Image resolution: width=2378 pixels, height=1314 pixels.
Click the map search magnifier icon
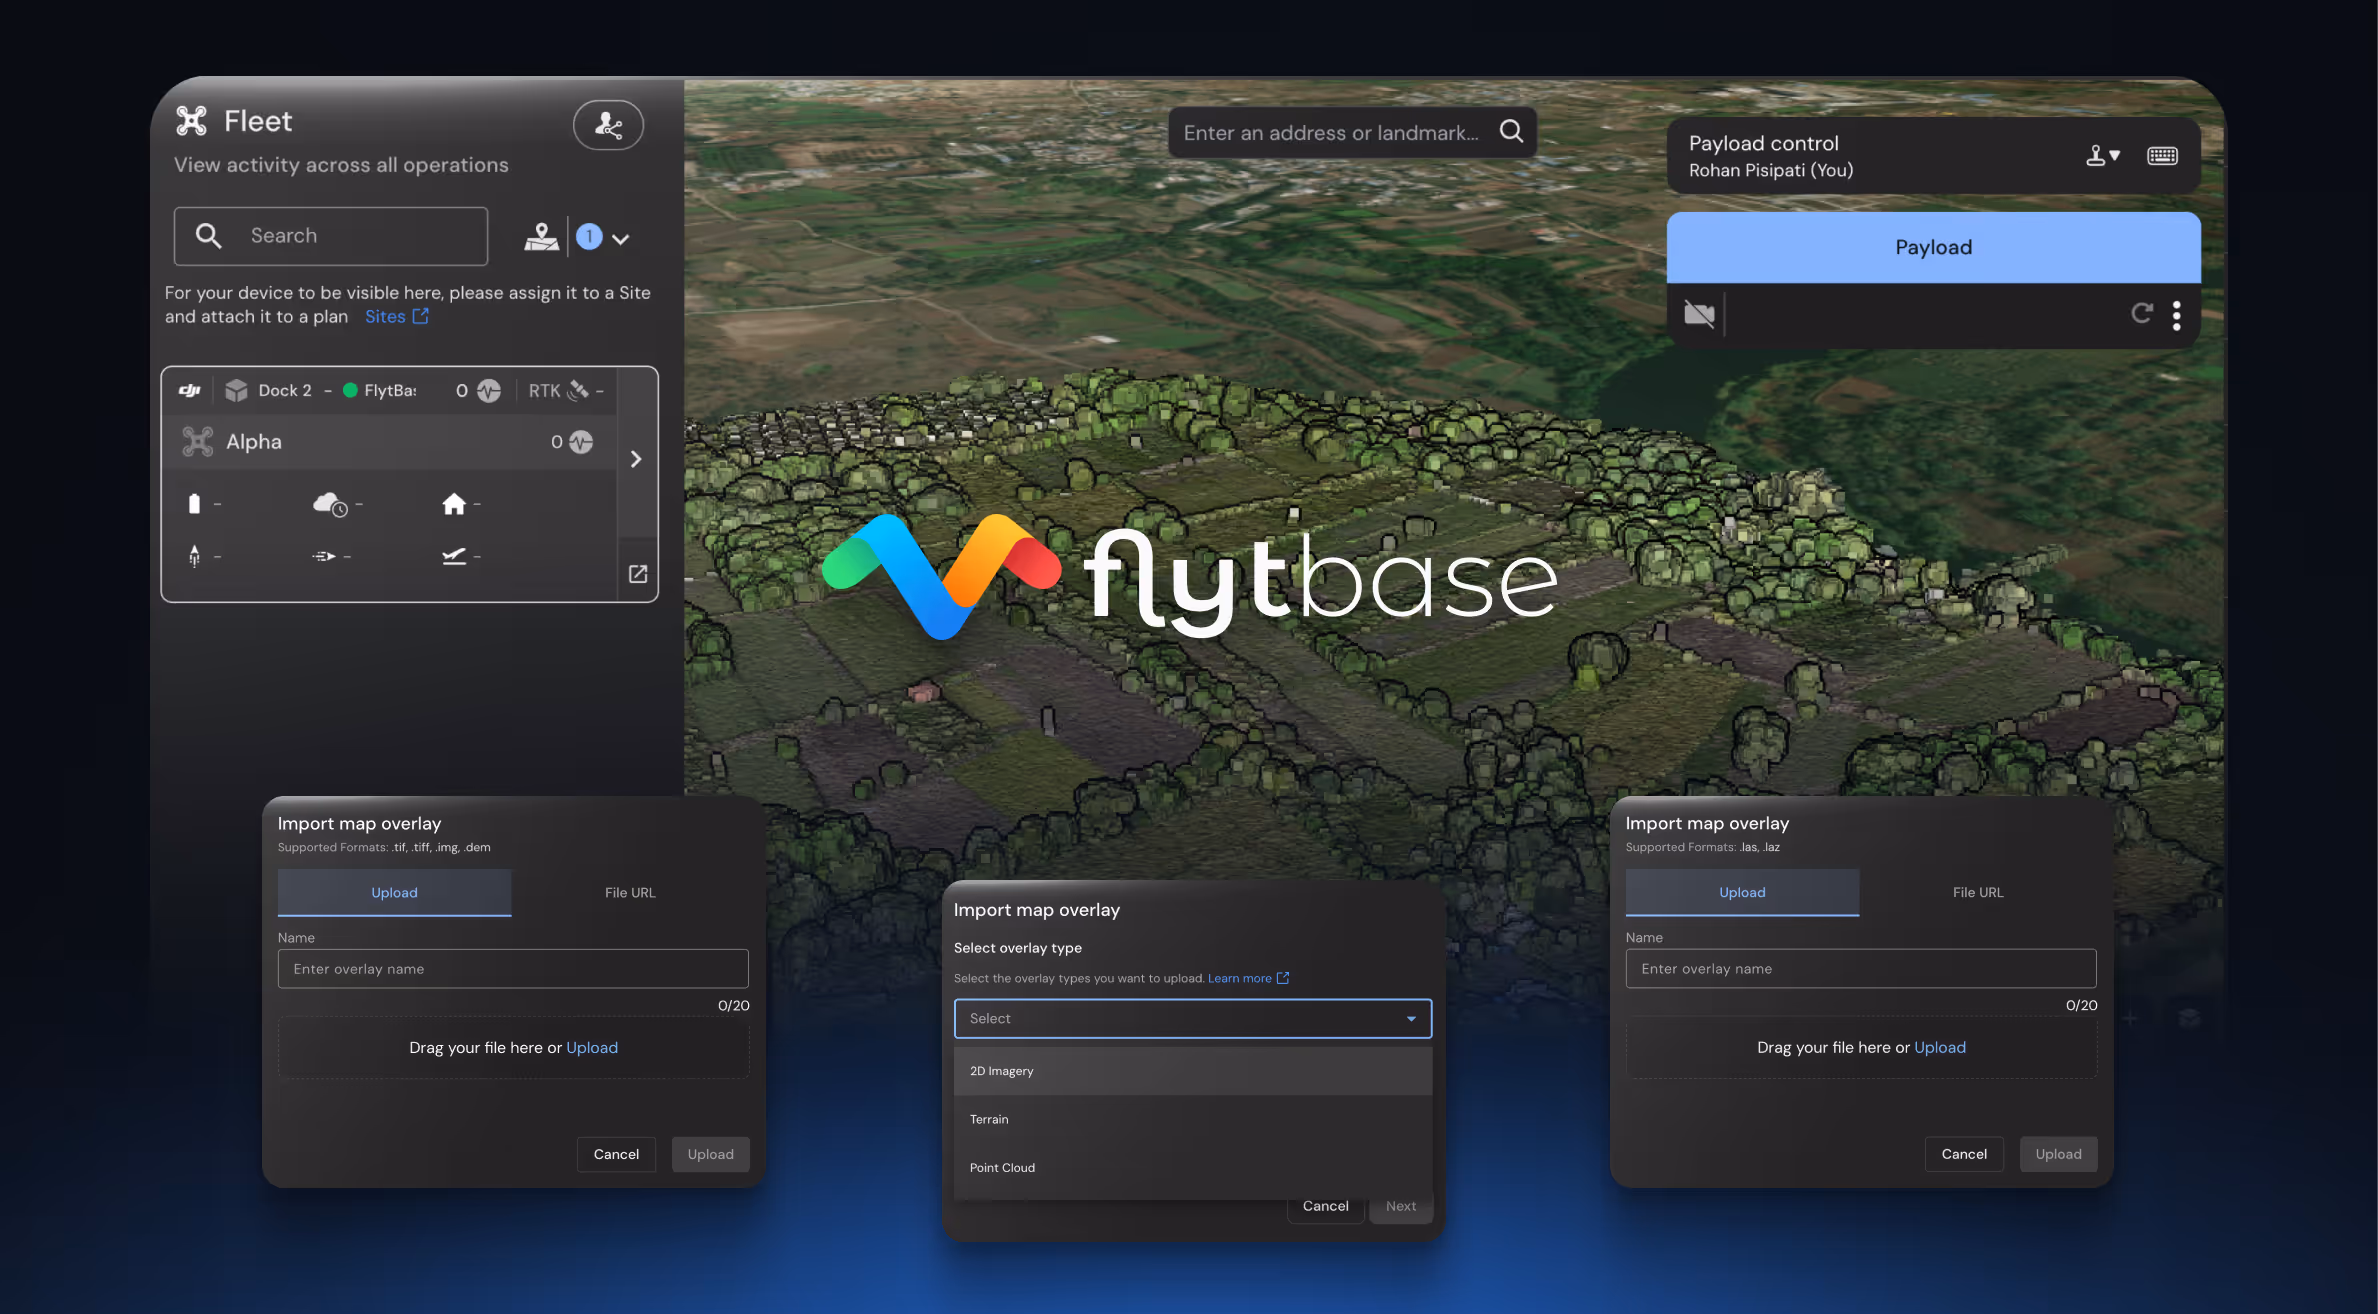1511,132
